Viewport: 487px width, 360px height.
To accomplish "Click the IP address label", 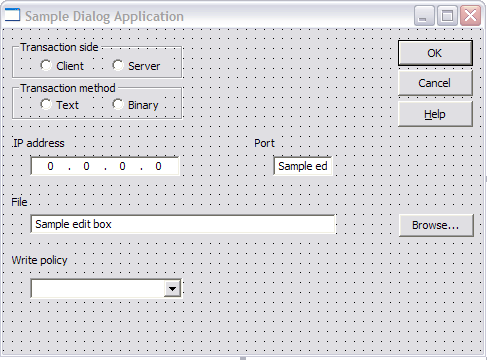I will (39, 143).
